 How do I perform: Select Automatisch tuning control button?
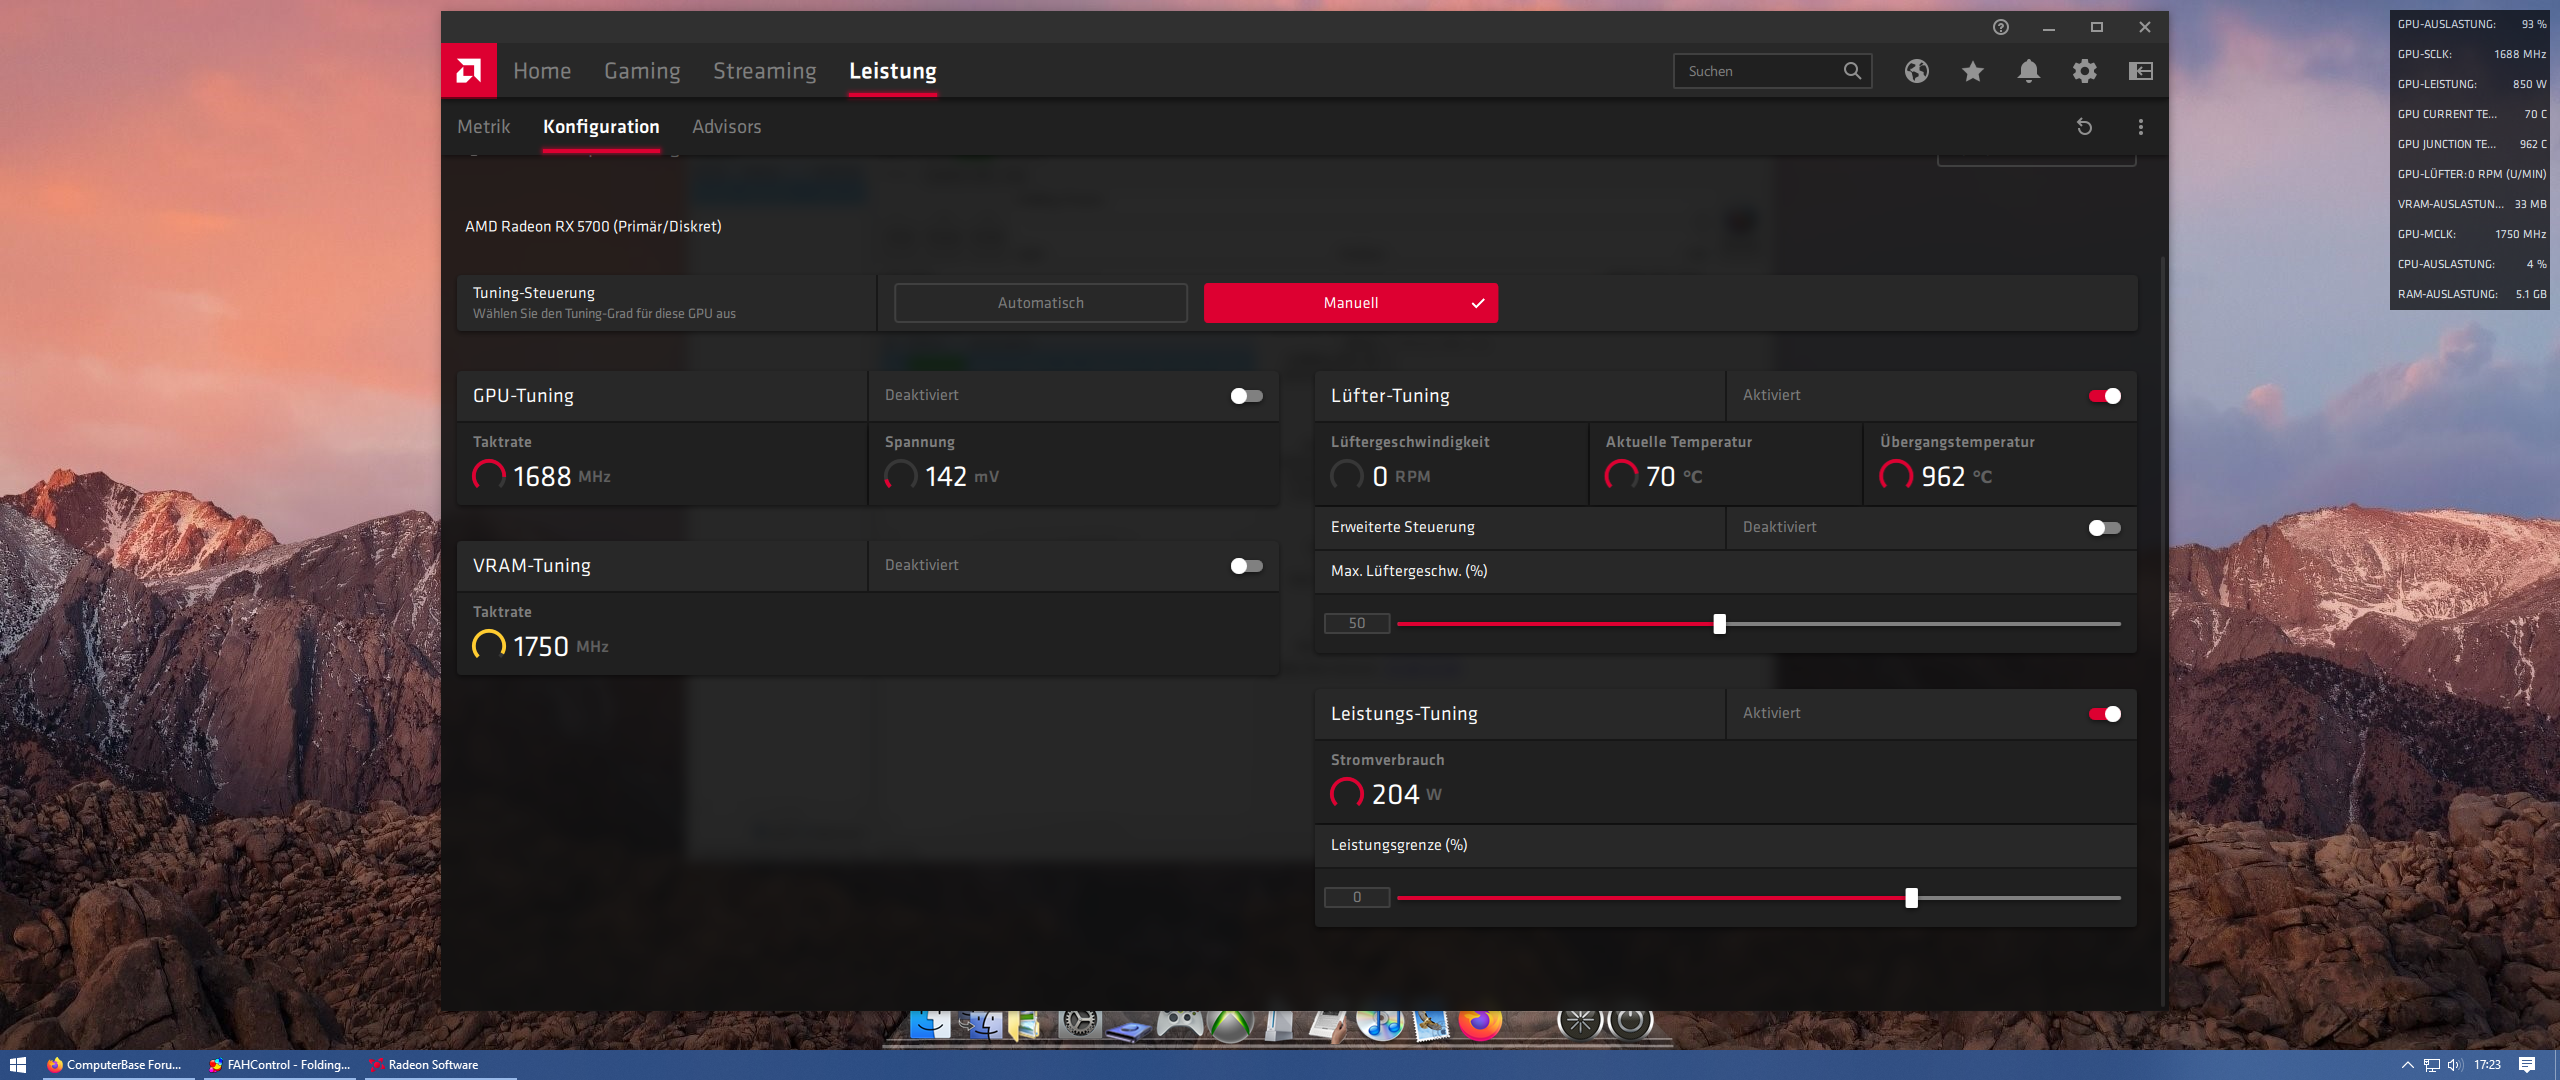(1040, 303)
